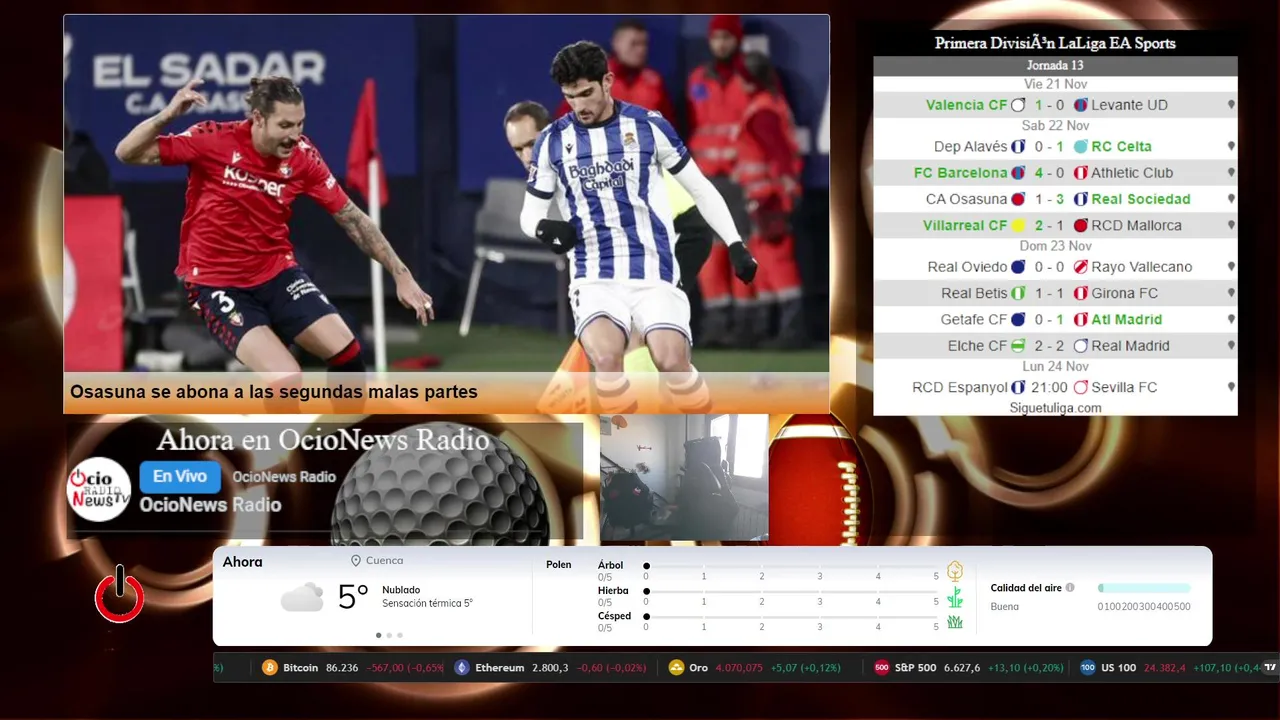
Task: Click the Hierba pollen level slider
Action: pos(791,591)
